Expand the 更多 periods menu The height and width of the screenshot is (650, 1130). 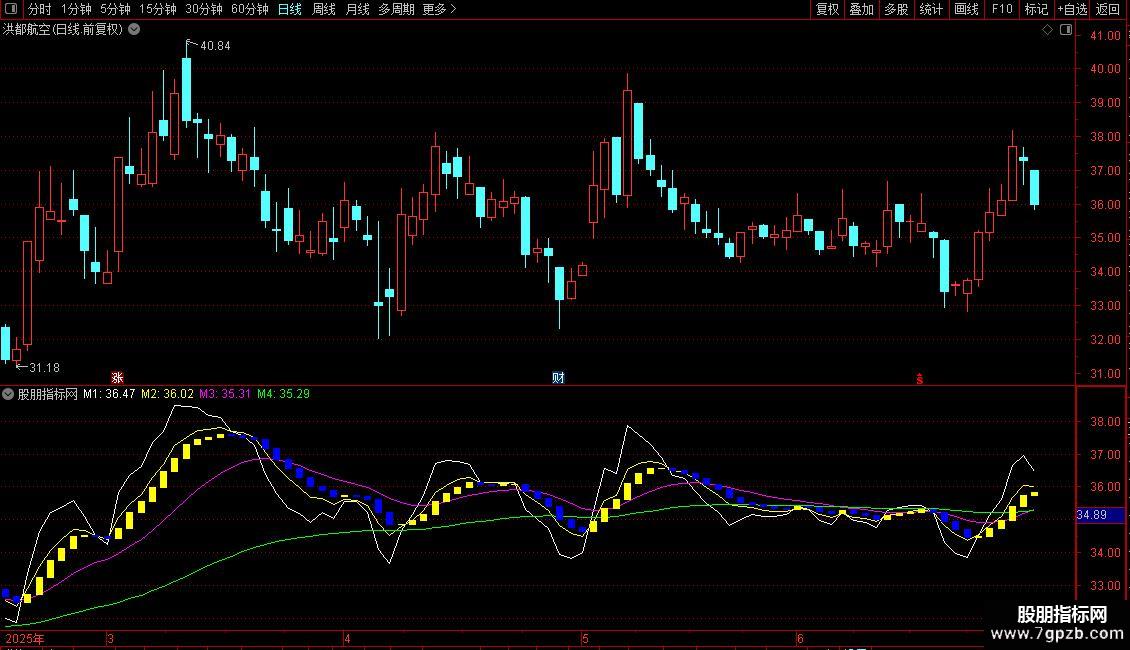tap(439, 9)
